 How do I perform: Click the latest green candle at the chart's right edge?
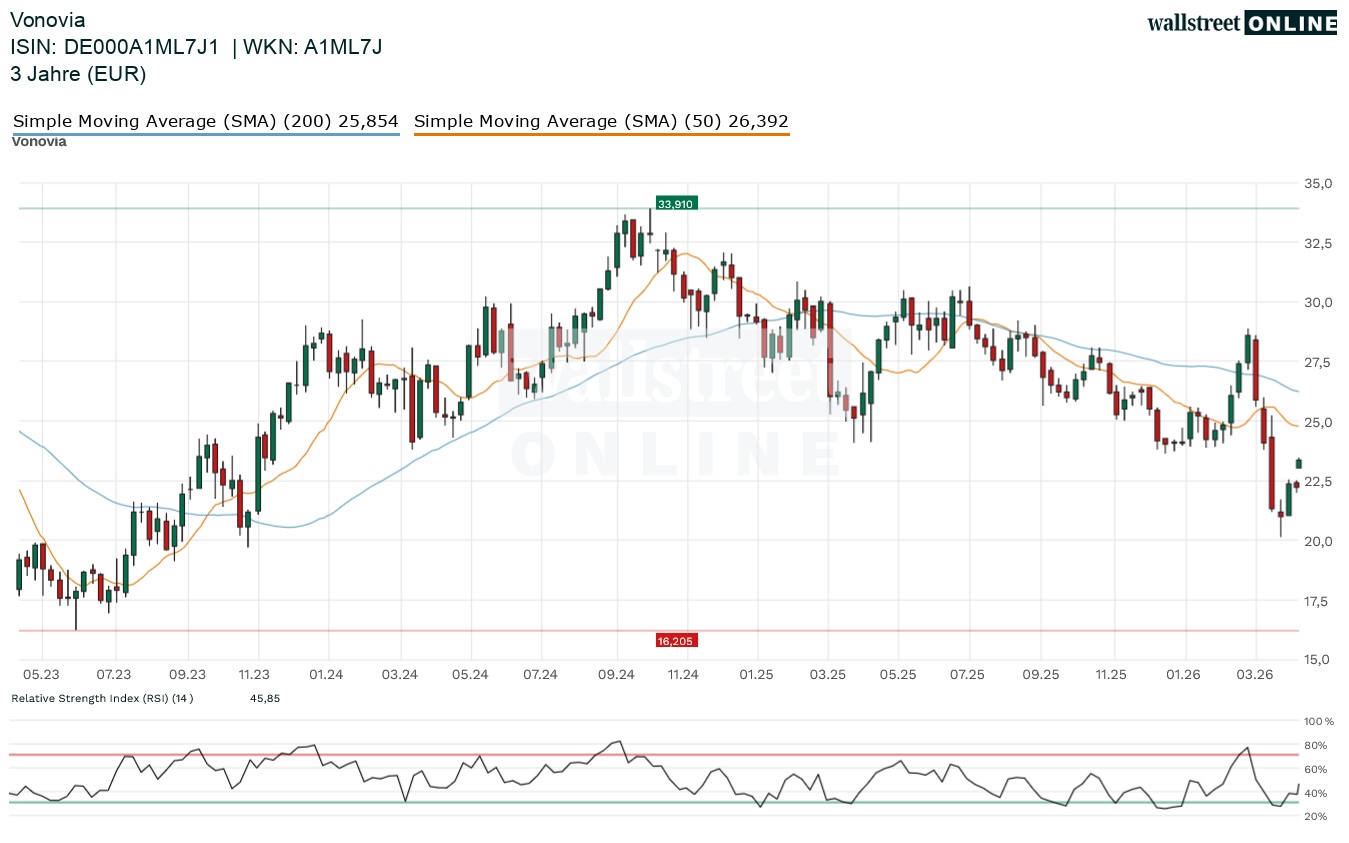coord(1299,463)
